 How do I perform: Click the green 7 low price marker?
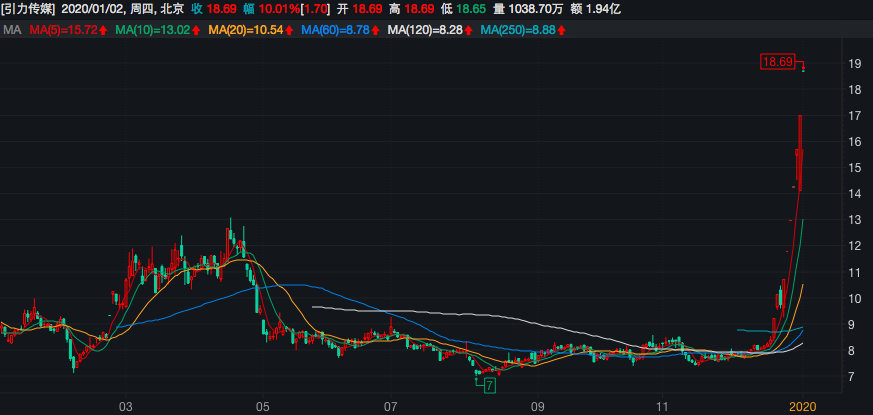[x=489, y=385]
